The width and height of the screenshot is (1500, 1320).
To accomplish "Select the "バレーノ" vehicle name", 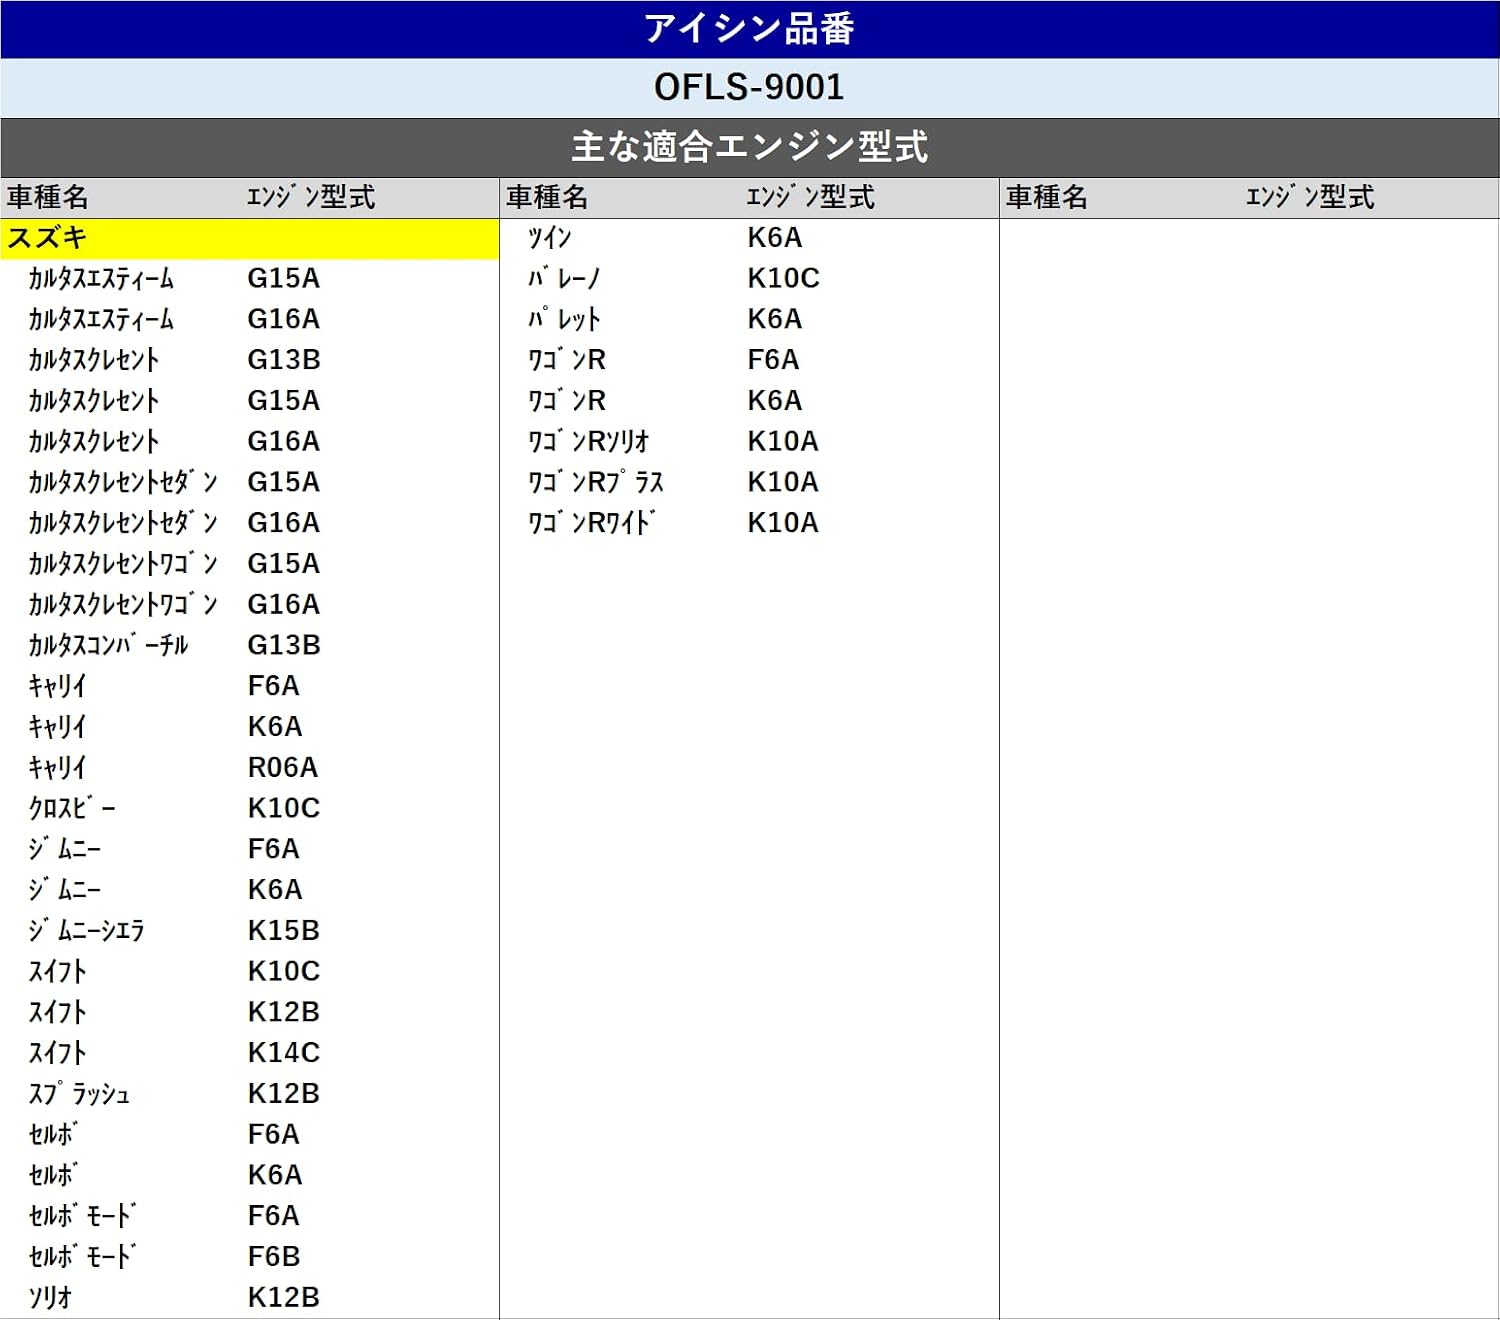I will 564,278.
